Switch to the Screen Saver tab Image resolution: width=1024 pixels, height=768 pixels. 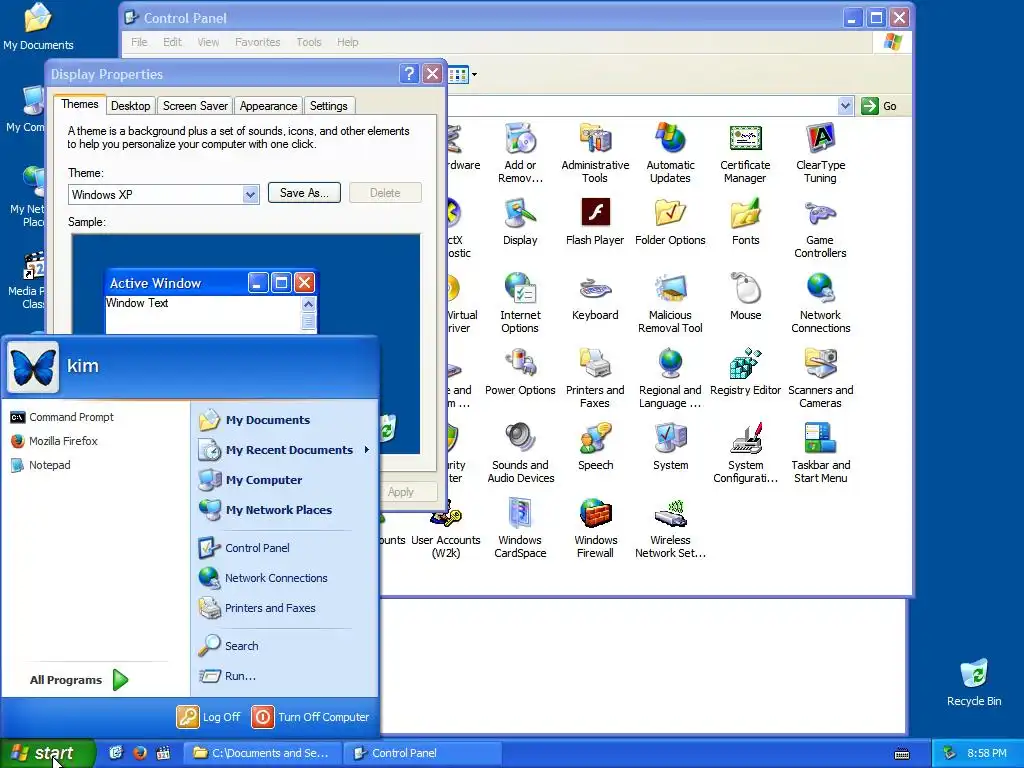click(x=195, y=106)
